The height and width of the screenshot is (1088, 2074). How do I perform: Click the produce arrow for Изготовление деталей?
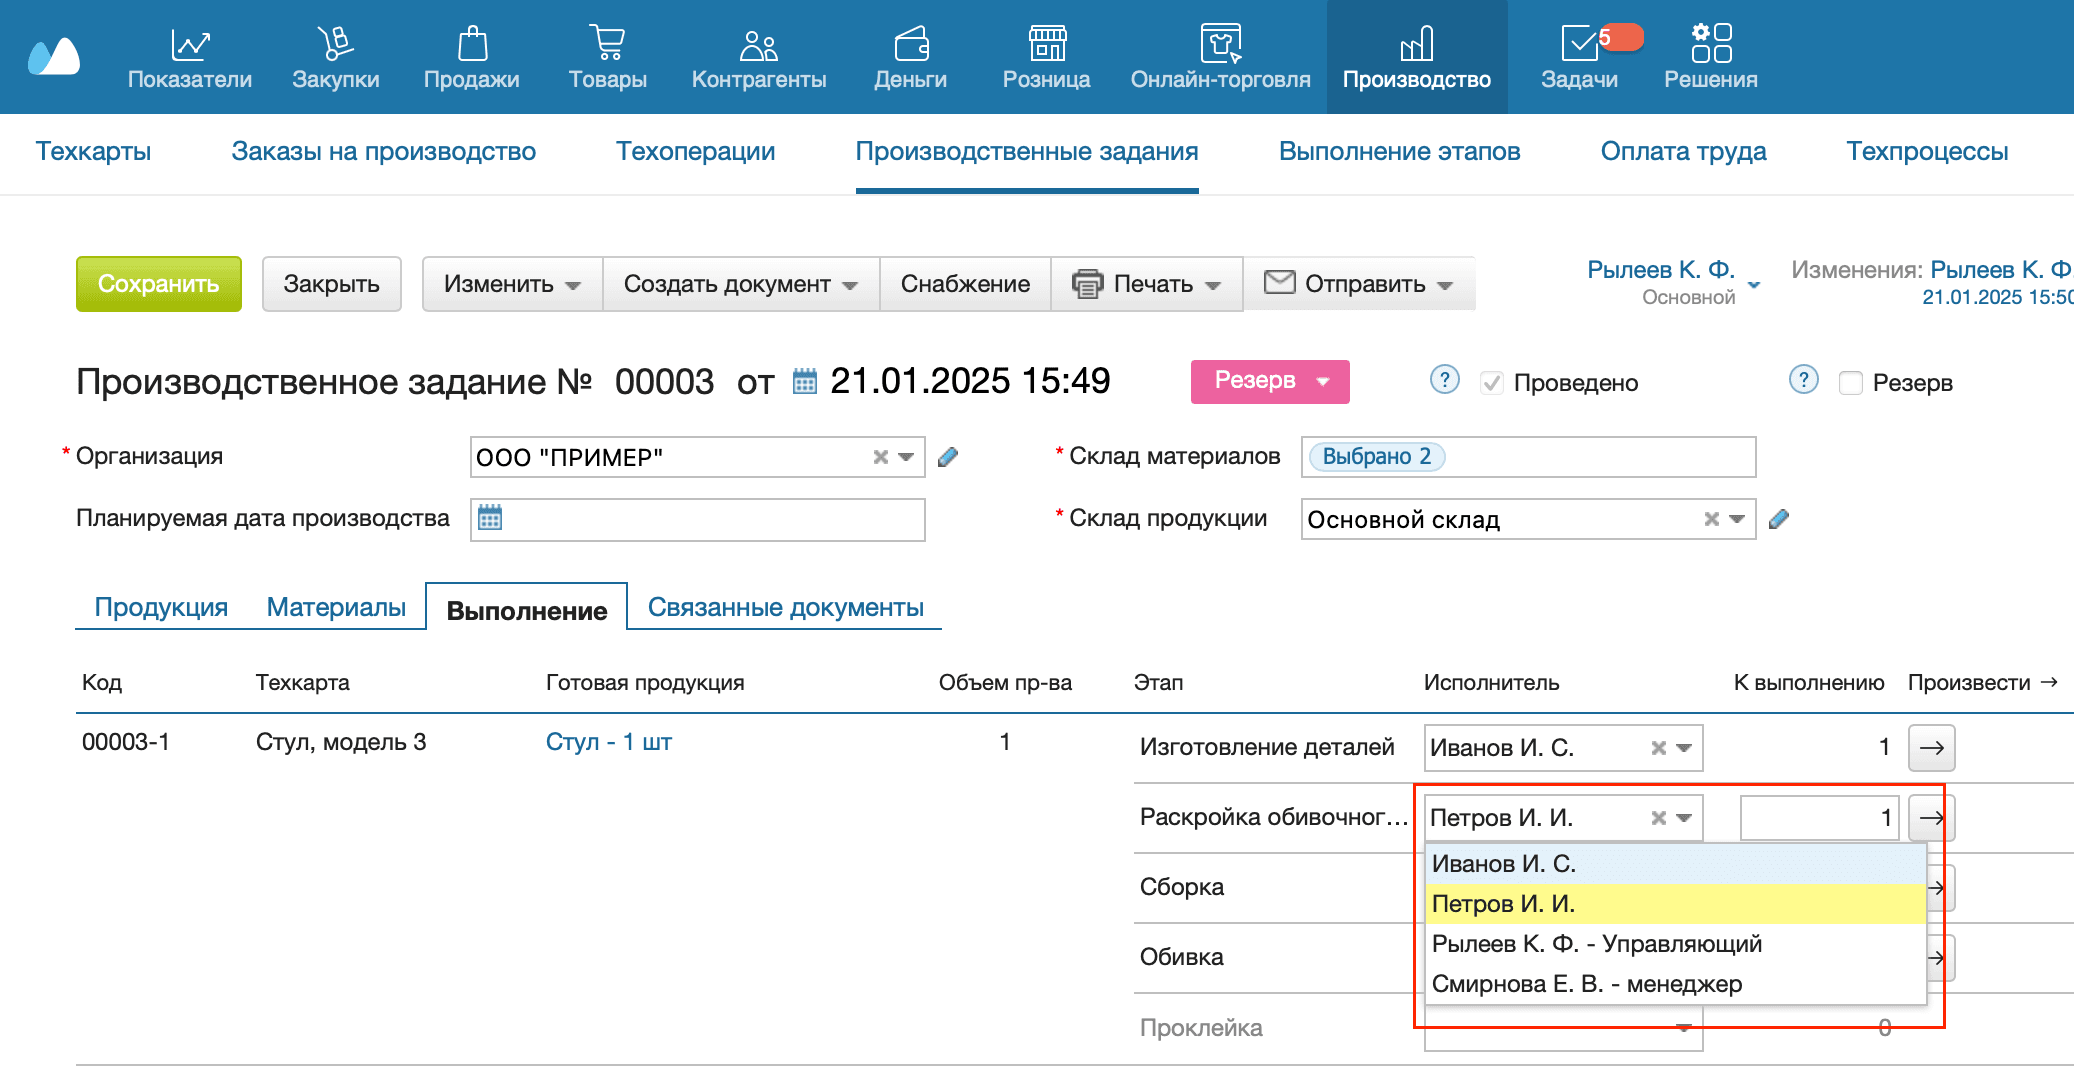[1931, 747]
